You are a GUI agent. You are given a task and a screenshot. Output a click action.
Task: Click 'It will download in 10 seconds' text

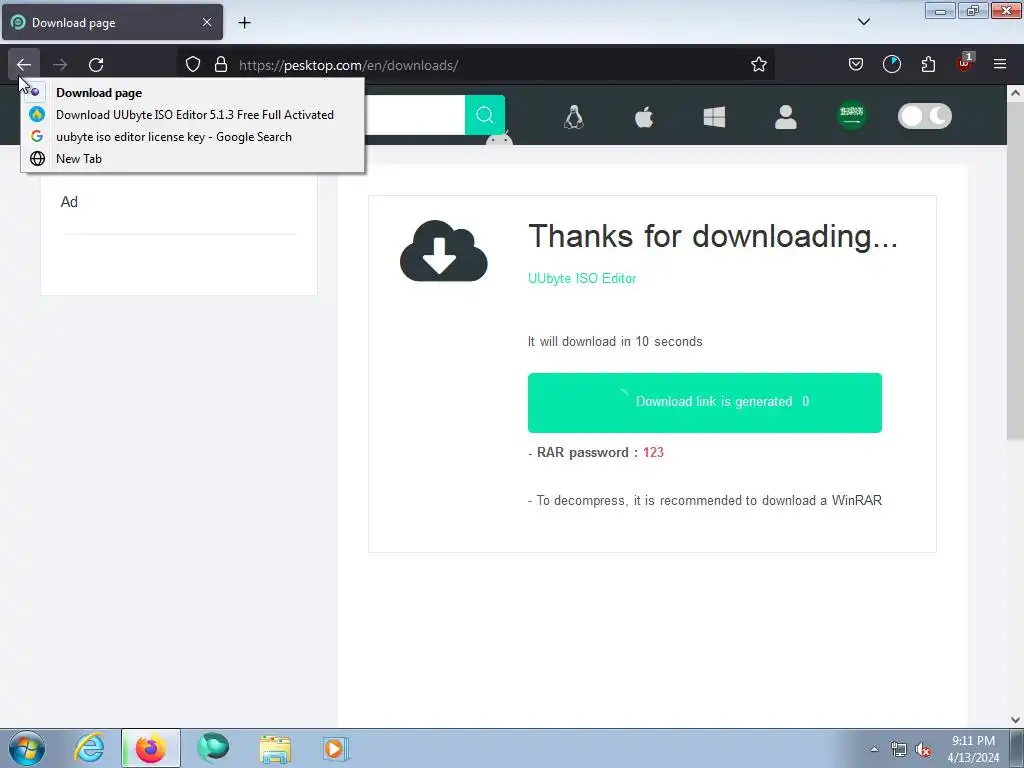[x=615, y=341]
